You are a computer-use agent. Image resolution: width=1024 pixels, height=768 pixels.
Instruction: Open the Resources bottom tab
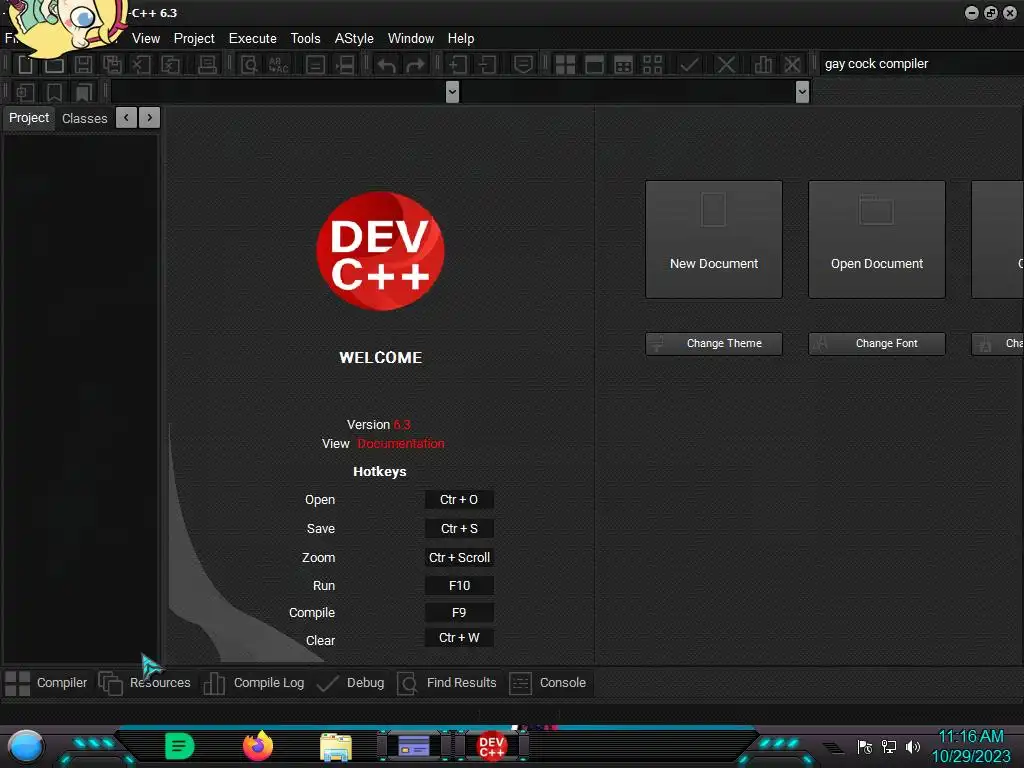145,683
